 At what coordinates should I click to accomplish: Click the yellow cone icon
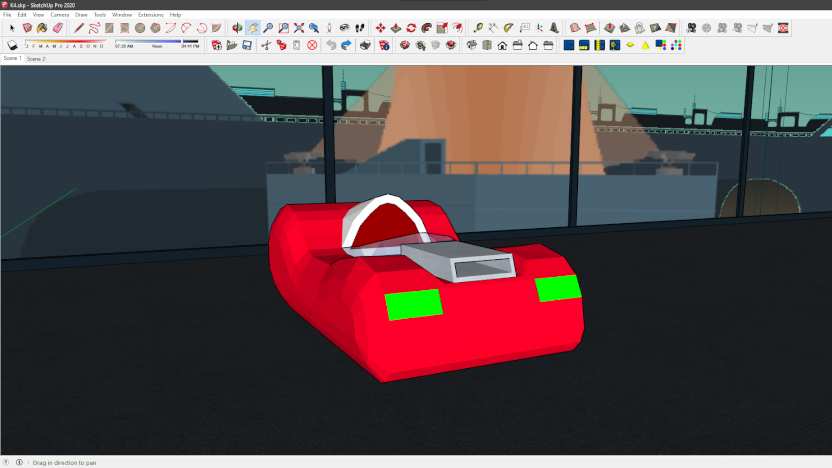pyautogui.click(x=645, y=45)
